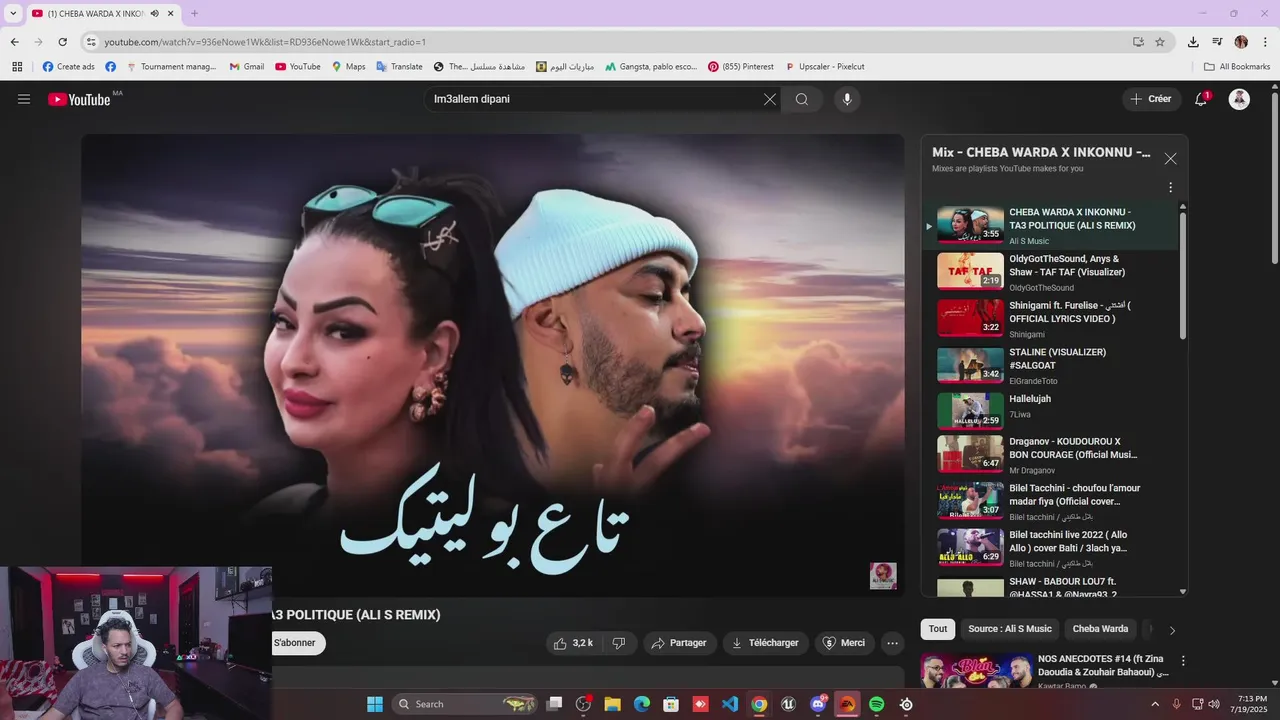Open All Bookmarks folder
The width and height of the screenshot is (1280, 720).
[1237, 67]
